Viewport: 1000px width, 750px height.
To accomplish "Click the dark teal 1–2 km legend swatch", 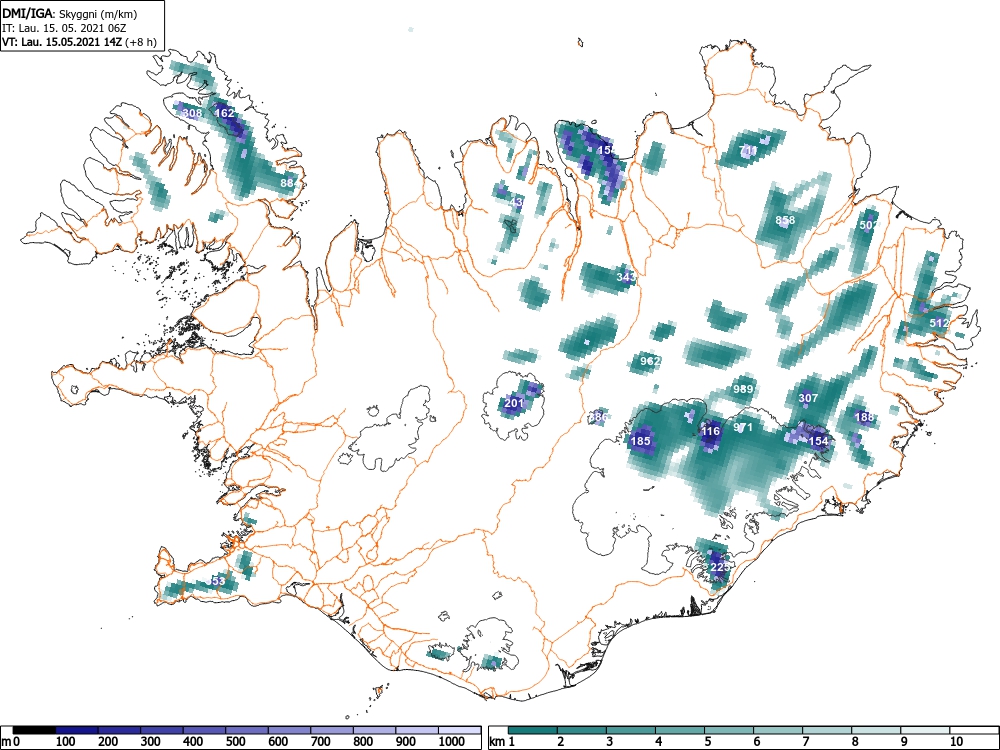I will pos(533,730).
